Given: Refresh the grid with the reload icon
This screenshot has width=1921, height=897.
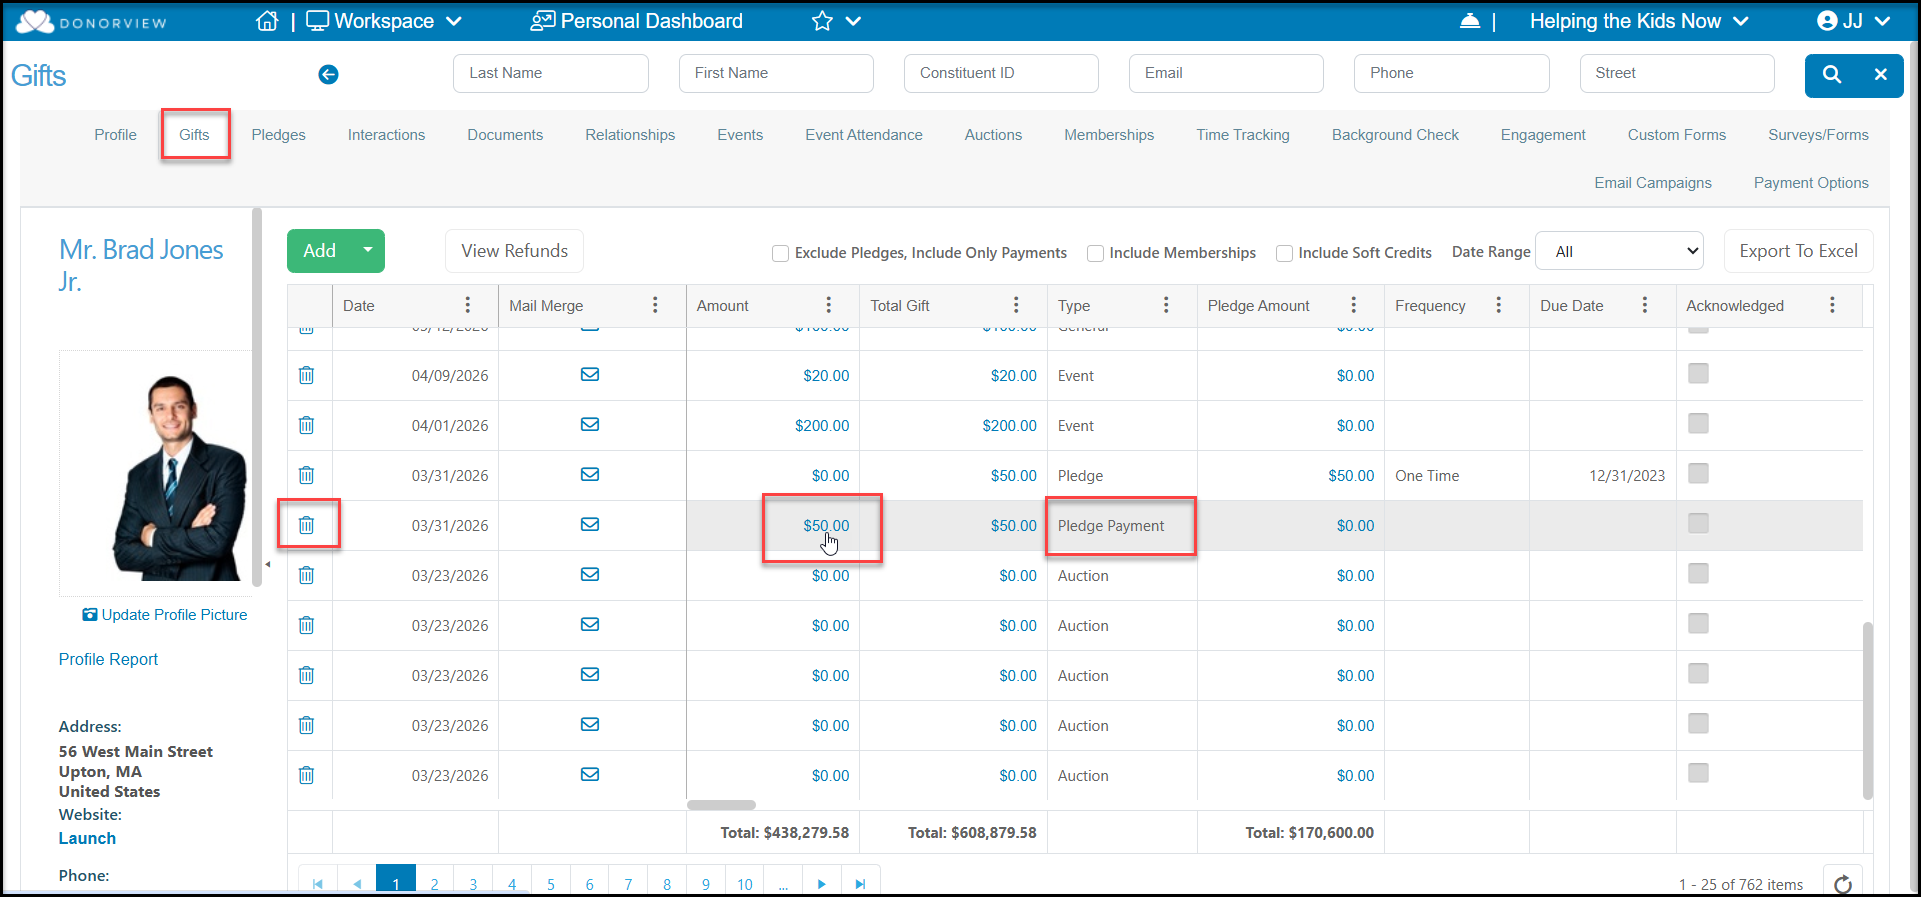Looking at the screenshot, I should 1843,884.
